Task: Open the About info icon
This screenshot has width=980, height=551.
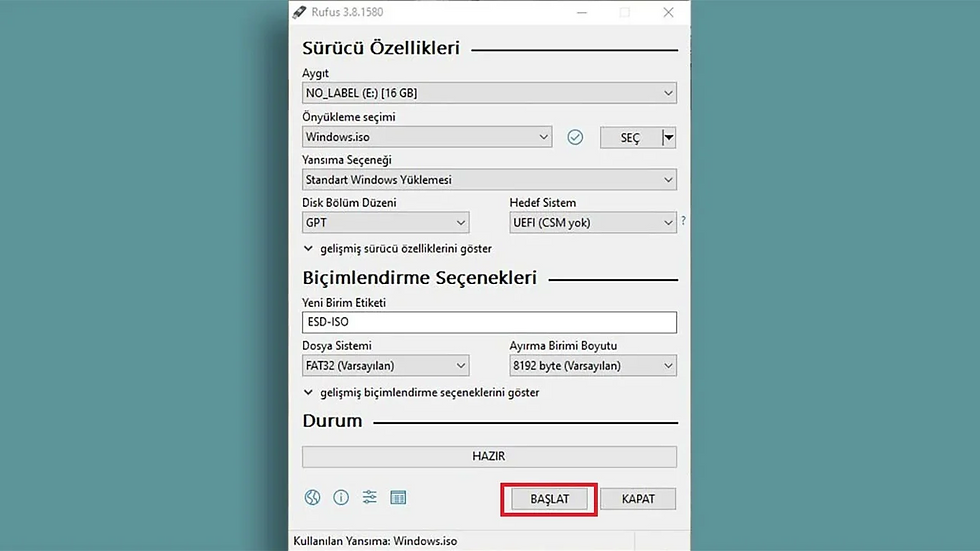Action: click(341, 497)
